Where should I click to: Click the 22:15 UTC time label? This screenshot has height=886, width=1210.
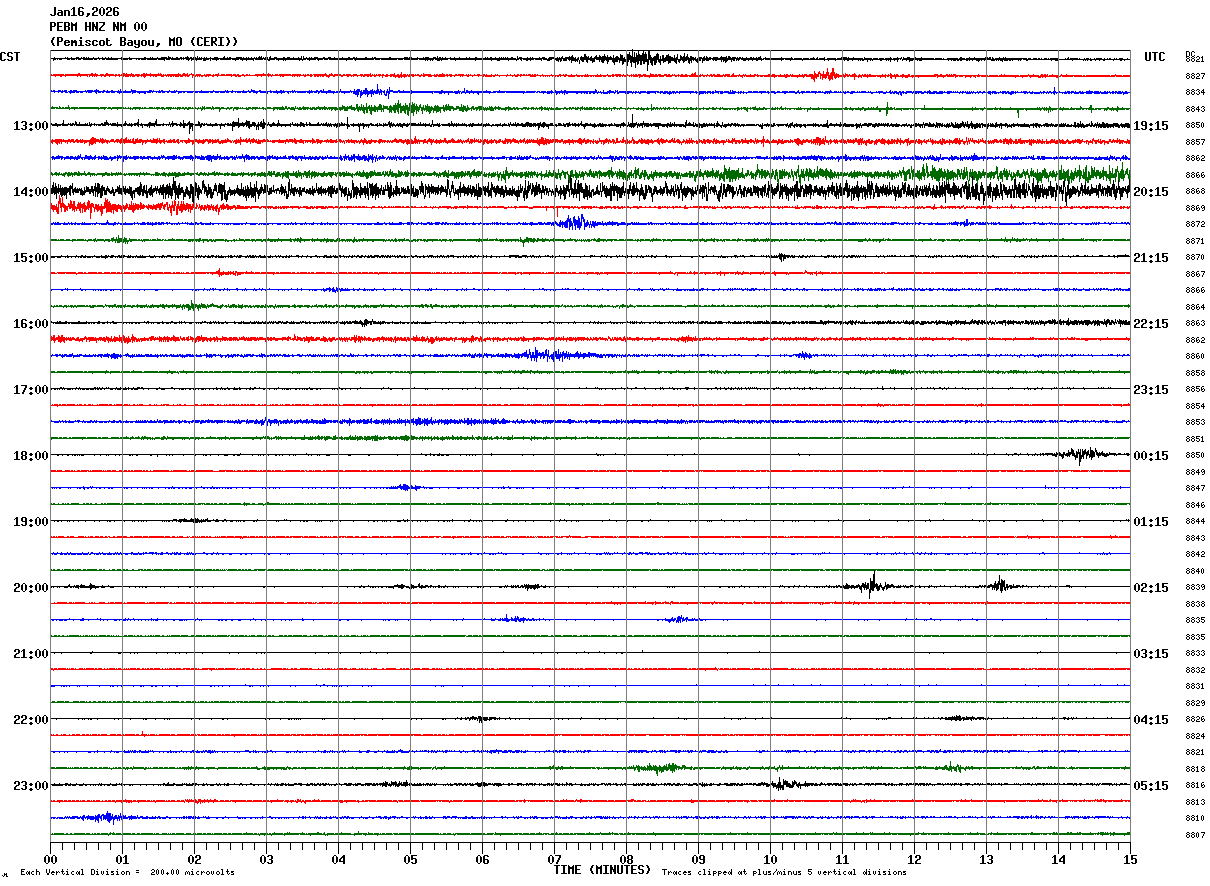(x=1151, y=324)
